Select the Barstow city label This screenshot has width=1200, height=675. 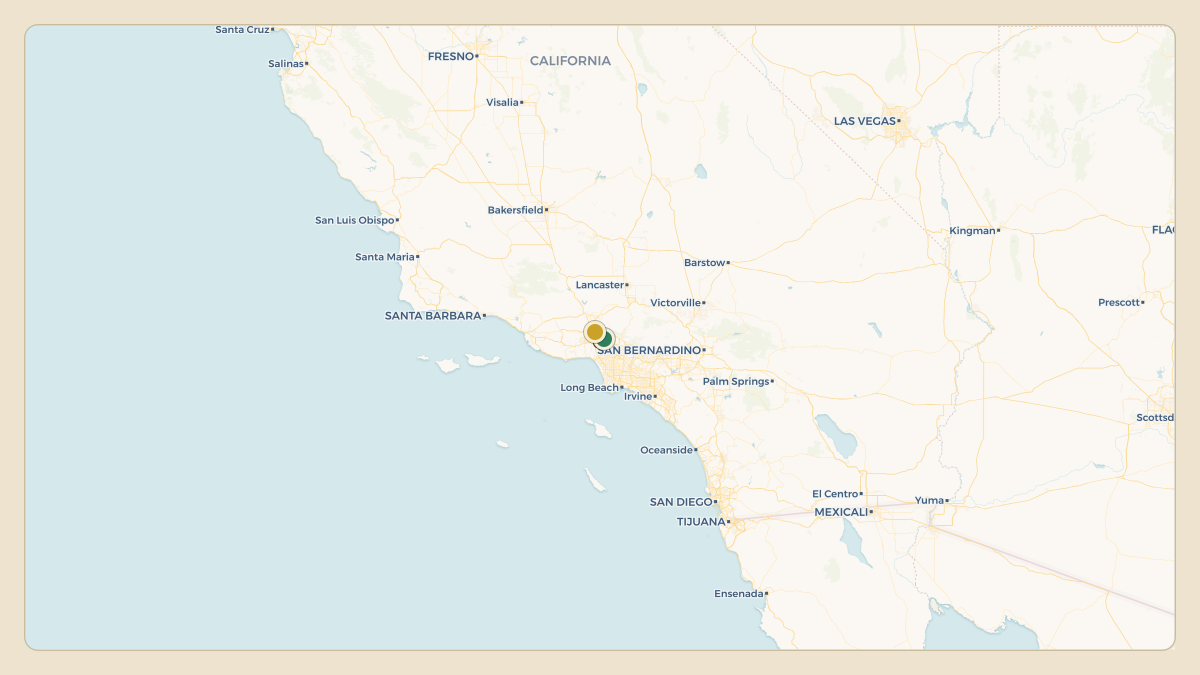tap(704, 262)
